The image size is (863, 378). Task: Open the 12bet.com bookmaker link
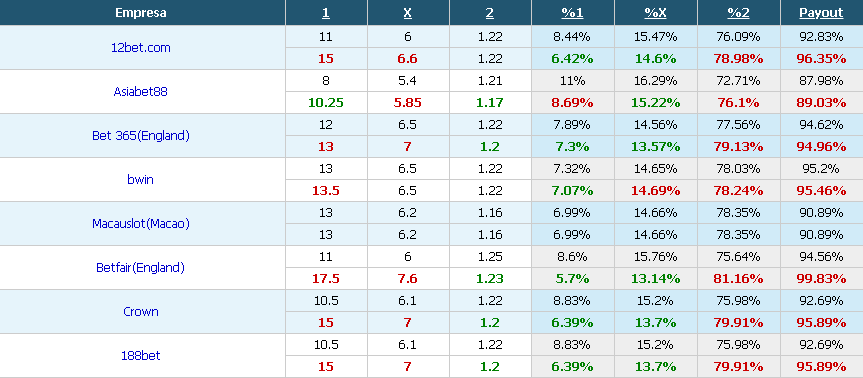coord(141,47)
